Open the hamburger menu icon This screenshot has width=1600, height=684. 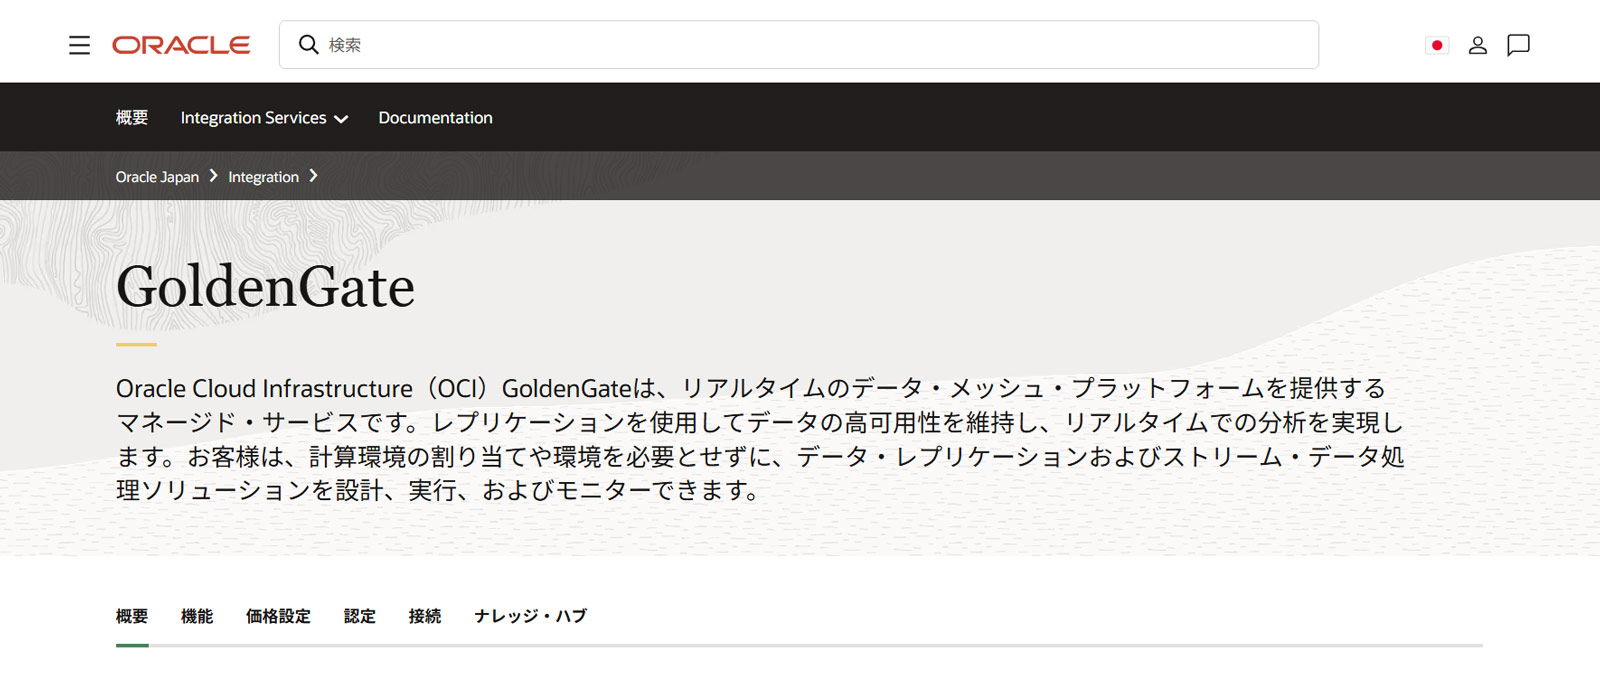click(79, 45)
